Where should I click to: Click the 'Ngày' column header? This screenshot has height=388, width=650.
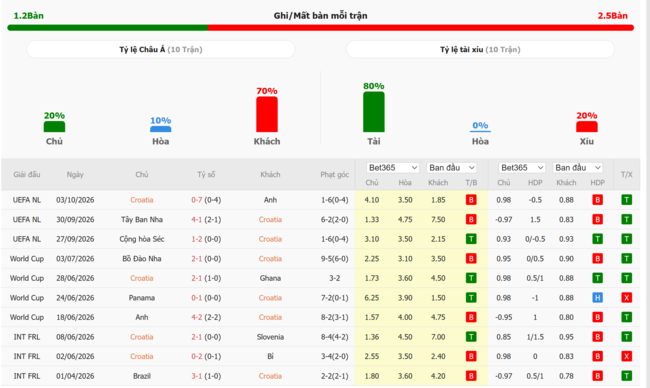click(x=75, y=175)
